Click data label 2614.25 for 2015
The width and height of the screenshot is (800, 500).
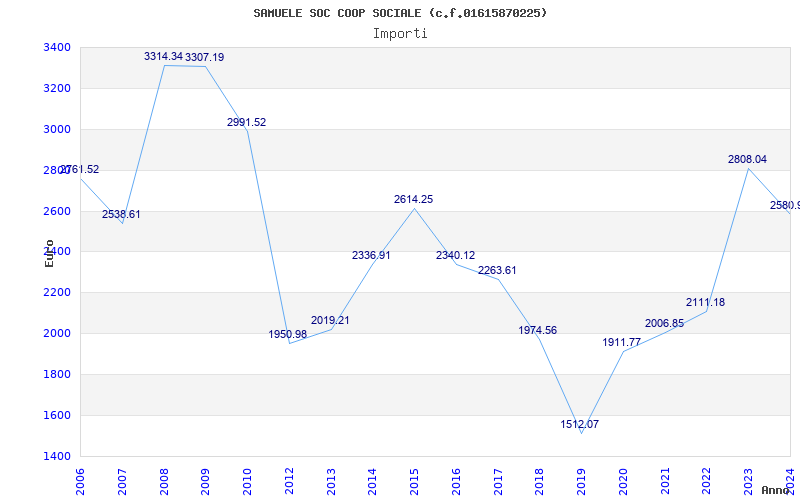(413, 199)
